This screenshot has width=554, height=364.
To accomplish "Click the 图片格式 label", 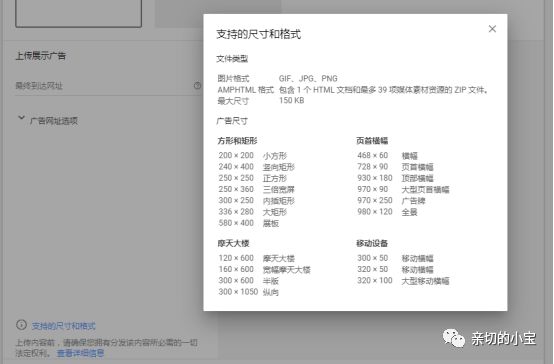I will 234,78.
